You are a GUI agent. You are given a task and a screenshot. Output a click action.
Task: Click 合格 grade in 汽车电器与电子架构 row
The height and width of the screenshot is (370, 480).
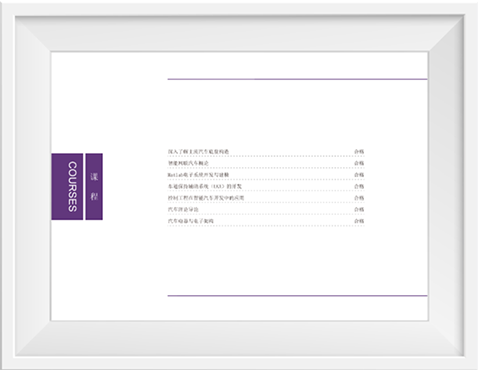coord(359,221)
